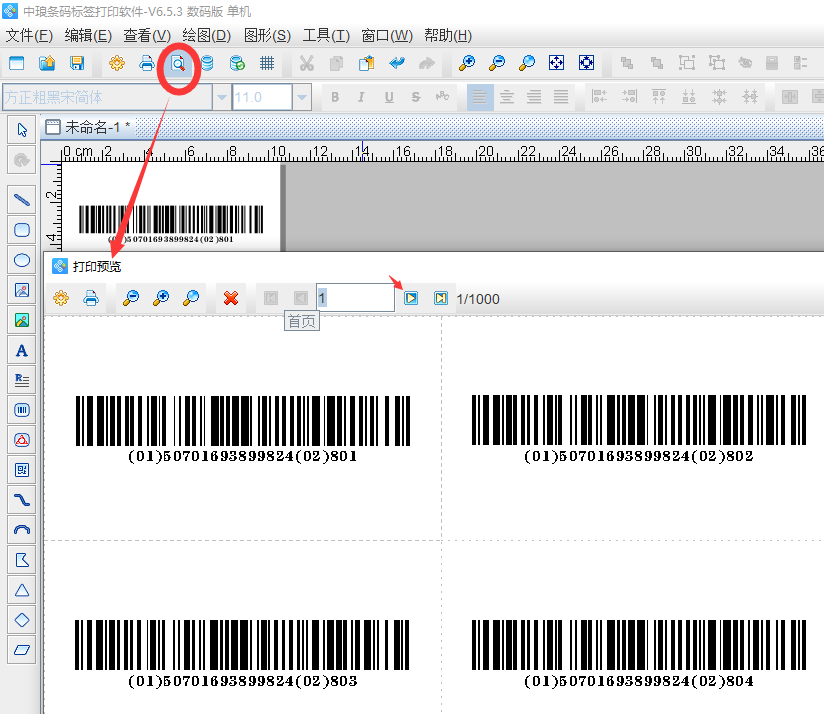Zoom out using main toolbar minus magnifier

tap(497, 63)
